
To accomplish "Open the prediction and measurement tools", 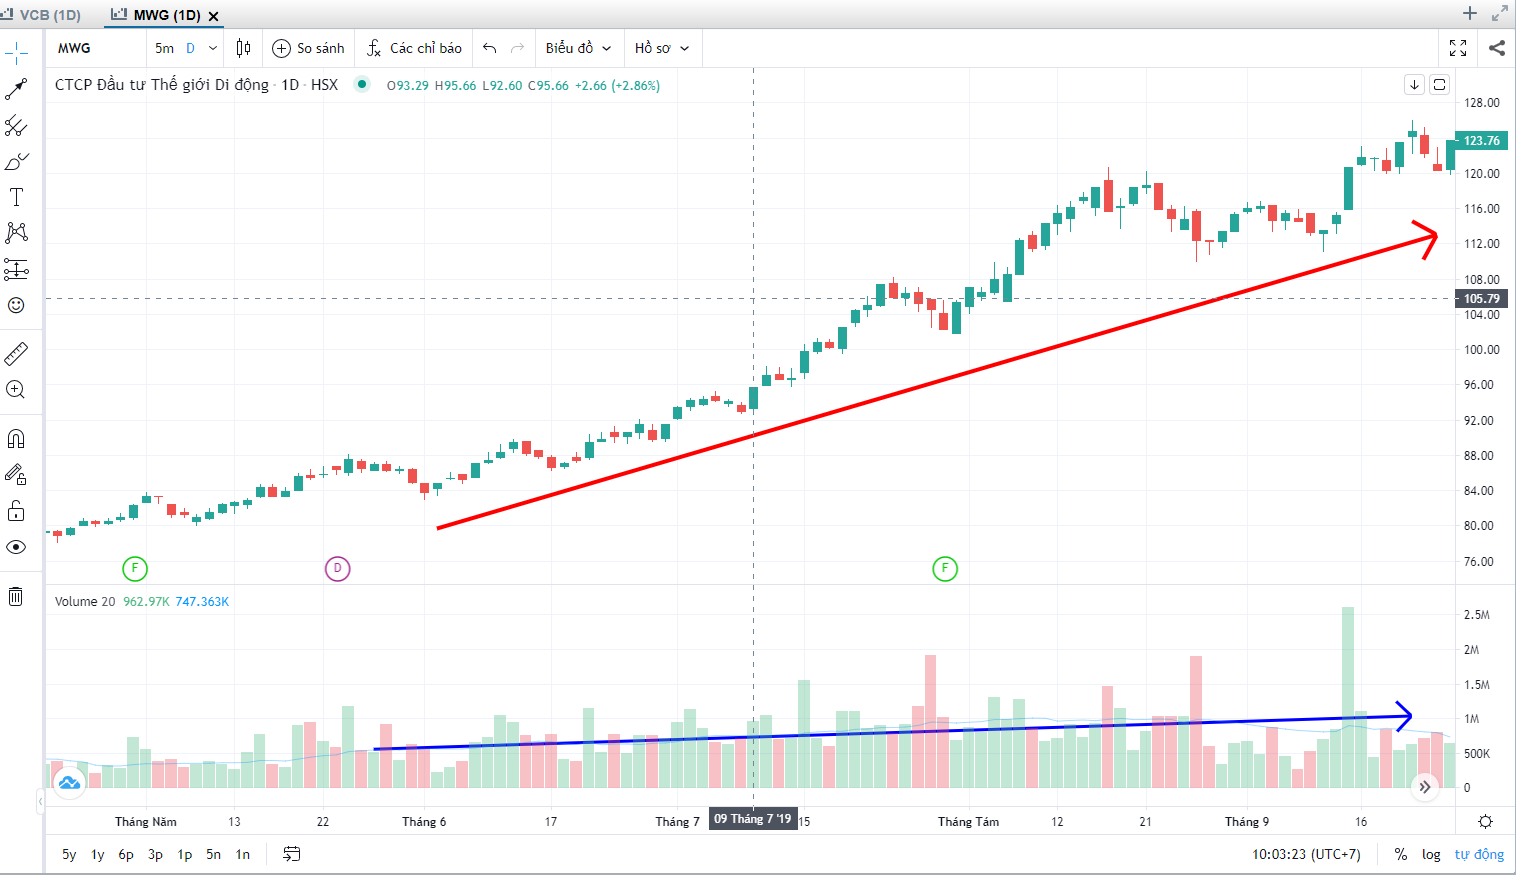I will (16, 269).
